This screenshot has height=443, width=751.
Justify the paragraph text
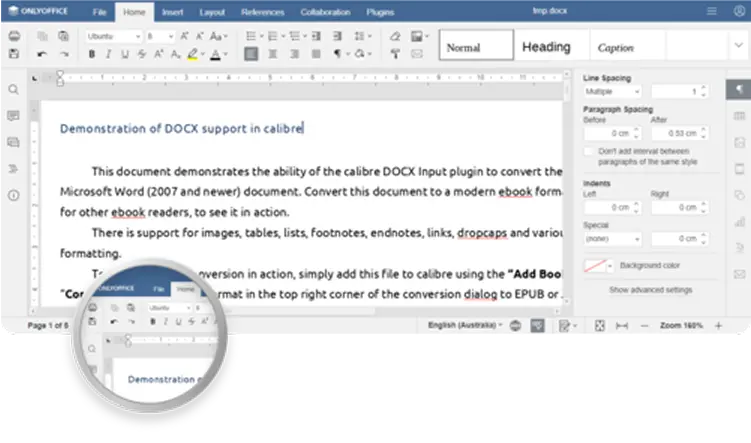pos(316,54)
